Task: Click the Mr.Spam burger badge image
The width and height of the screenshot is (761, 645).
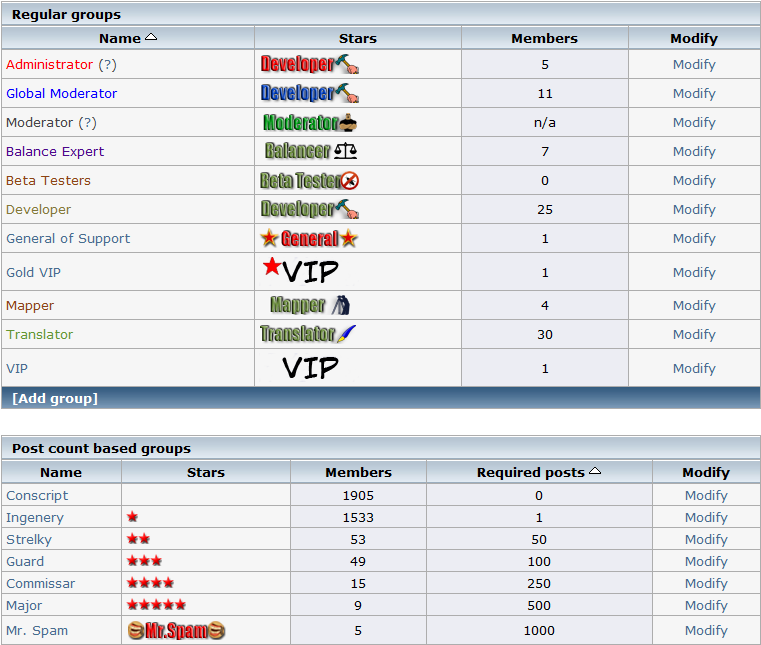Action: point(177,630)
